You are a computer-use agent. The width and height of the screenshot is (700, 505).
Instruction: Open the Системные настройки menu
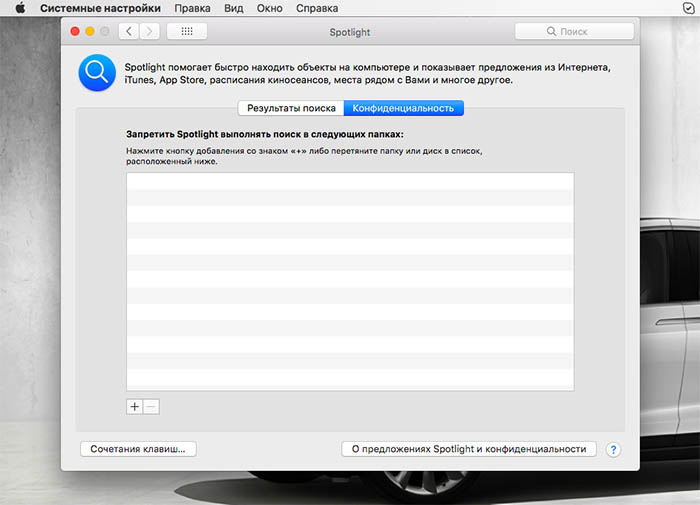click(x=100, y=8)
